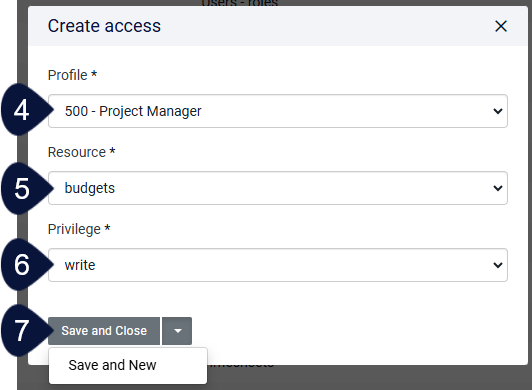Click the Create access dialog title
Screen dimensions: 532x390
tap(104, 26)
